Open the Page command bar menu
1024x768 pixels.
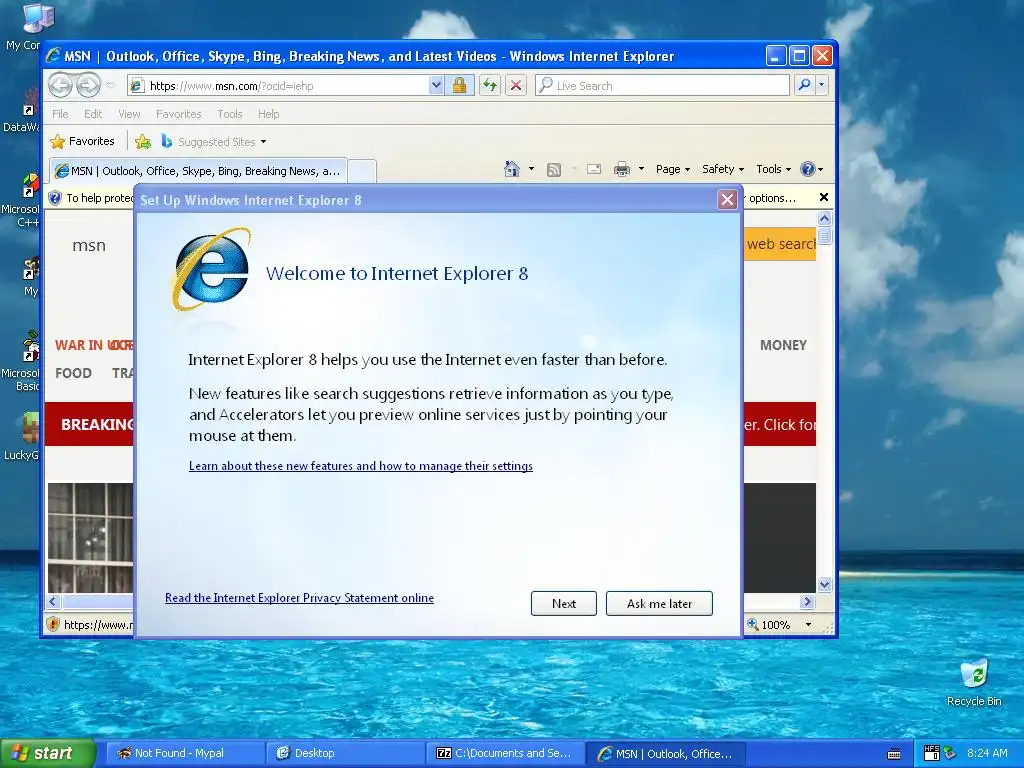tap(672, 169)
